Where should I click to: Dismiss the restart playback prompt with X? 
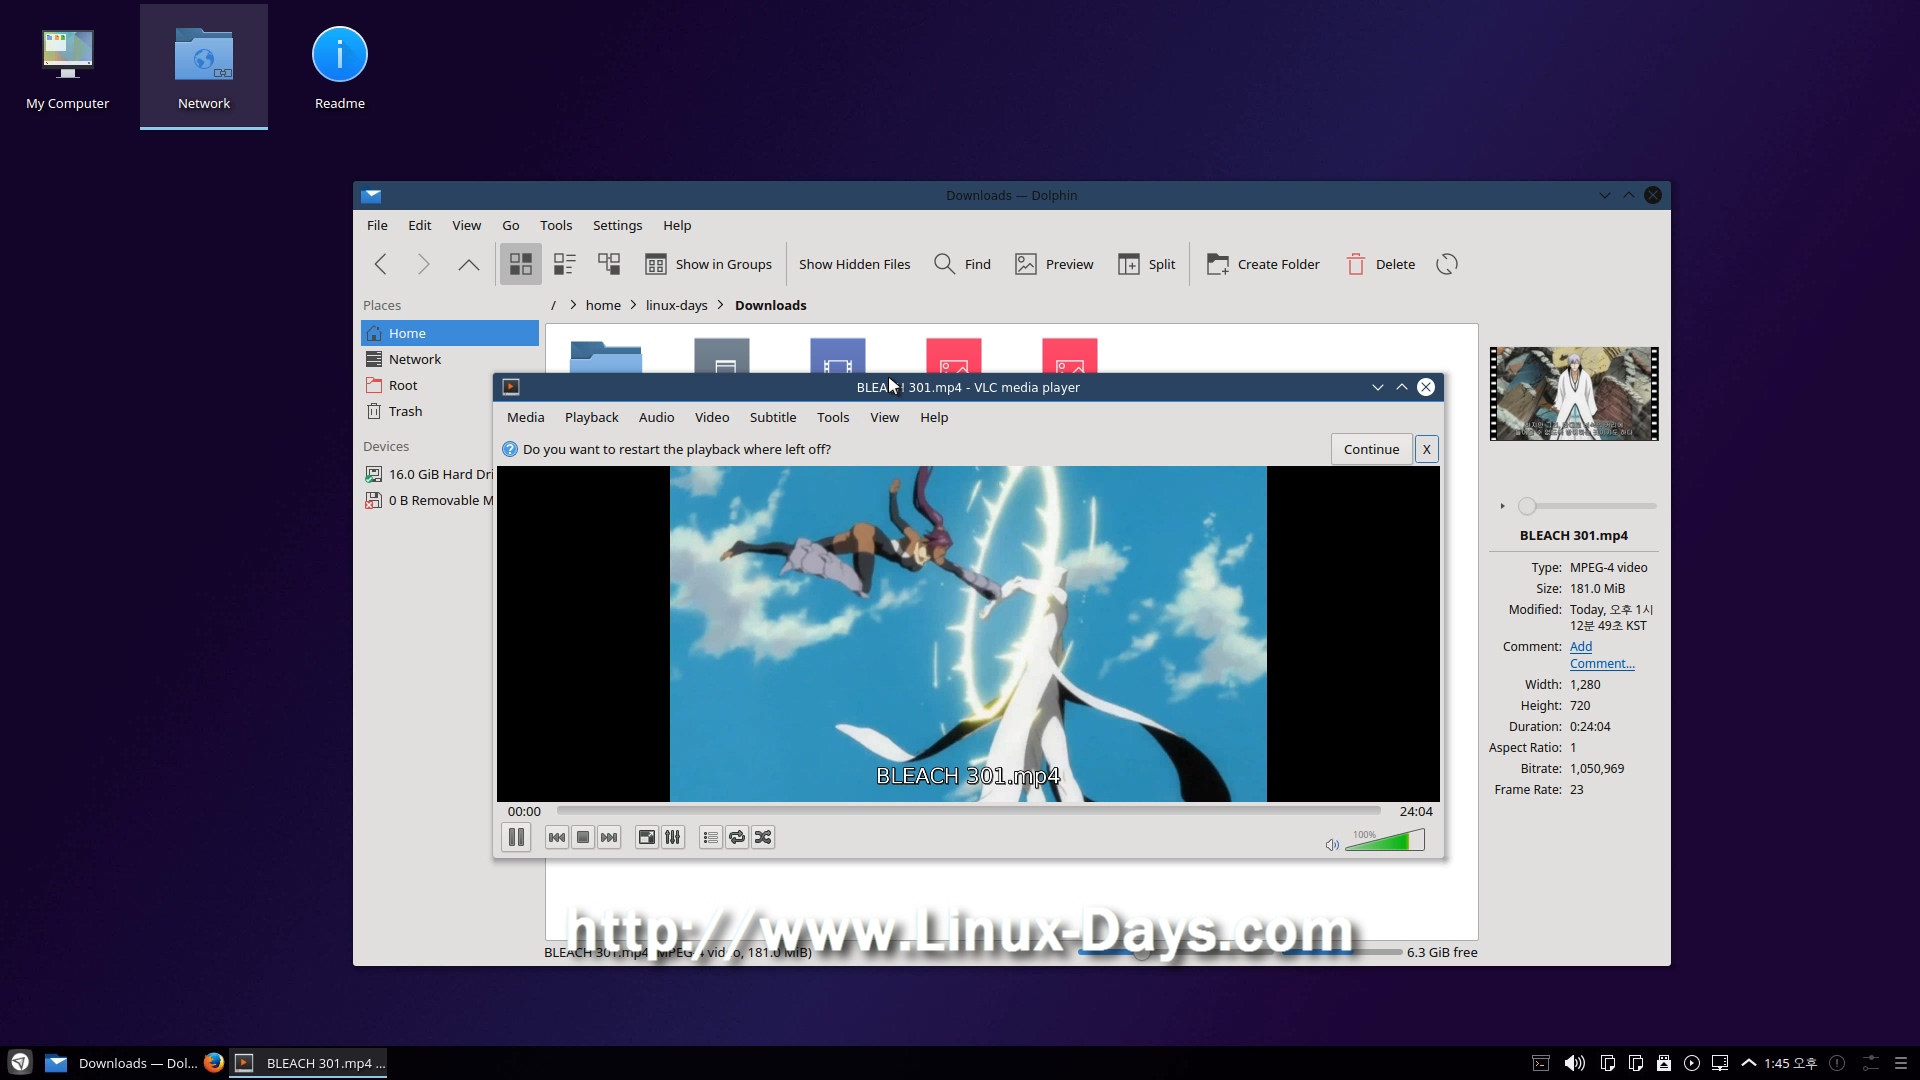(1426, 449)
